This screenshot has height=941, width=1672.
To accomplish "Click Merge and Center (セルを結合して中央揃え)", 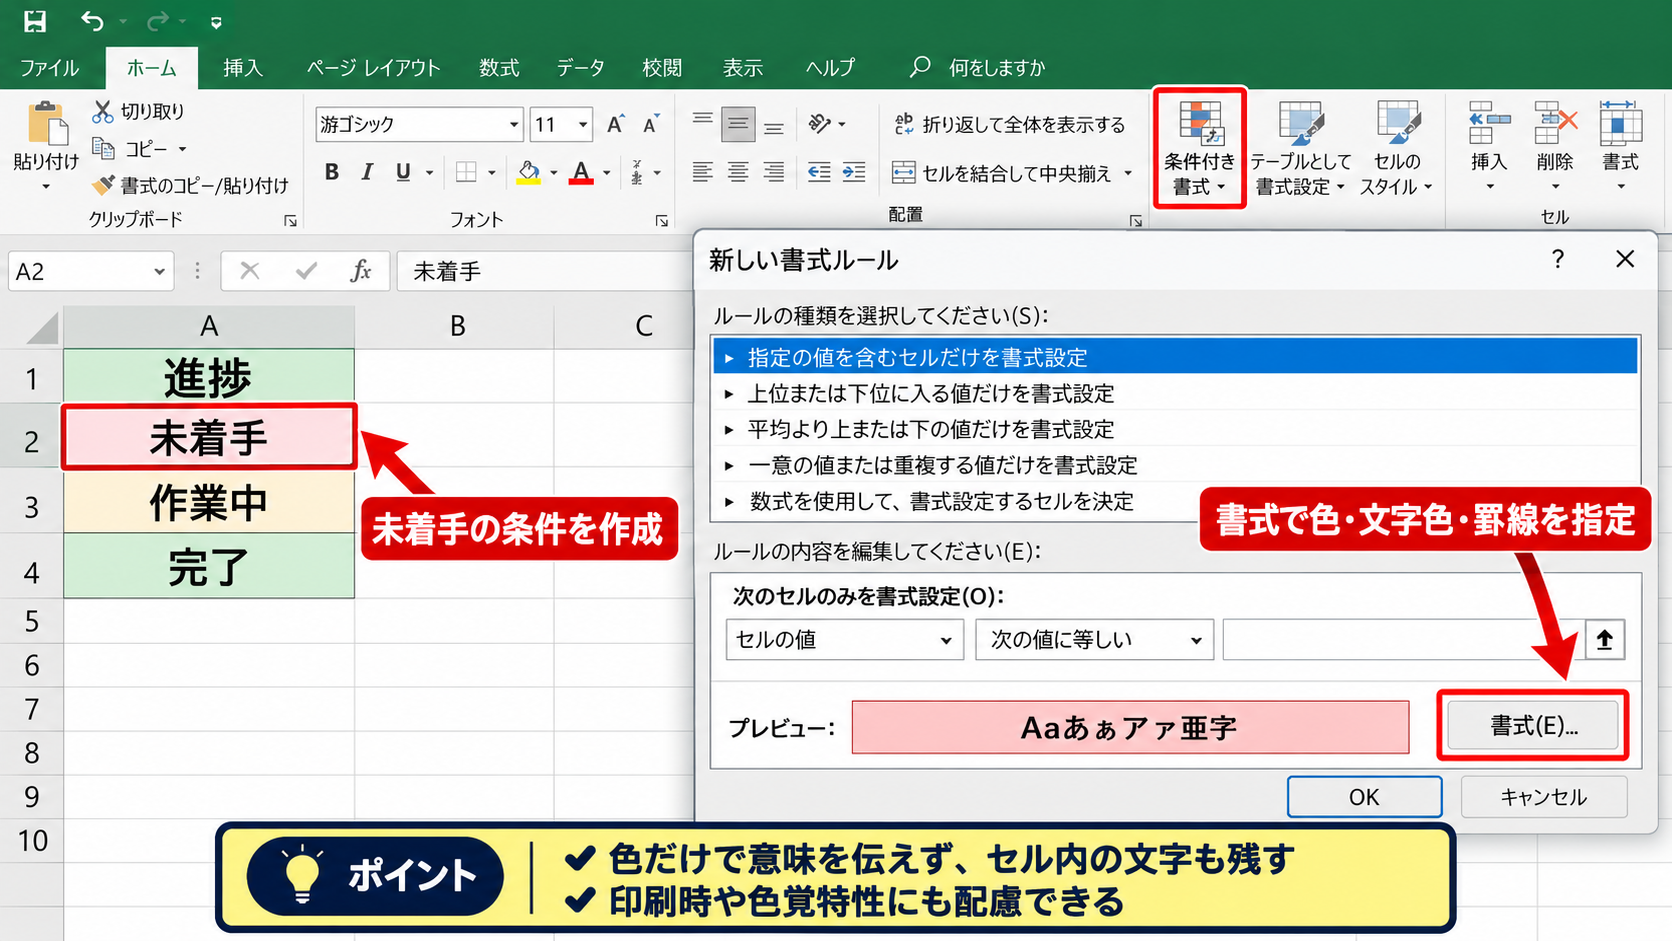I will click(x=1012, y=173).
